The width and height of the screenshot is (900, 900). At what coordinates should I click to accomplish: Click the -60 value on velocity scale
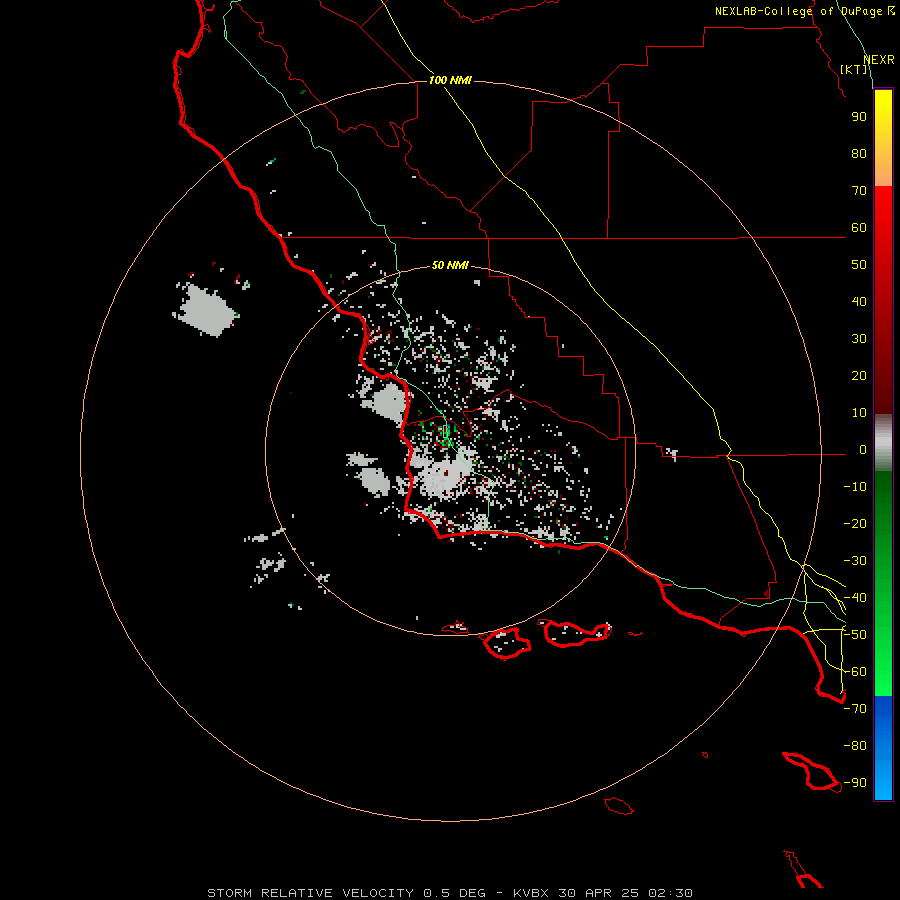[855, 672]
